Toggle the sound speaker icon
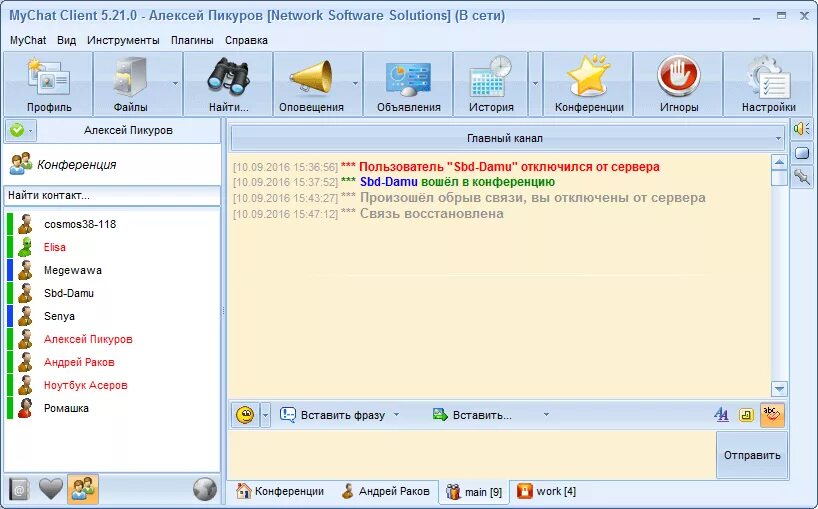Screen dimensions: 818x509 802,129
